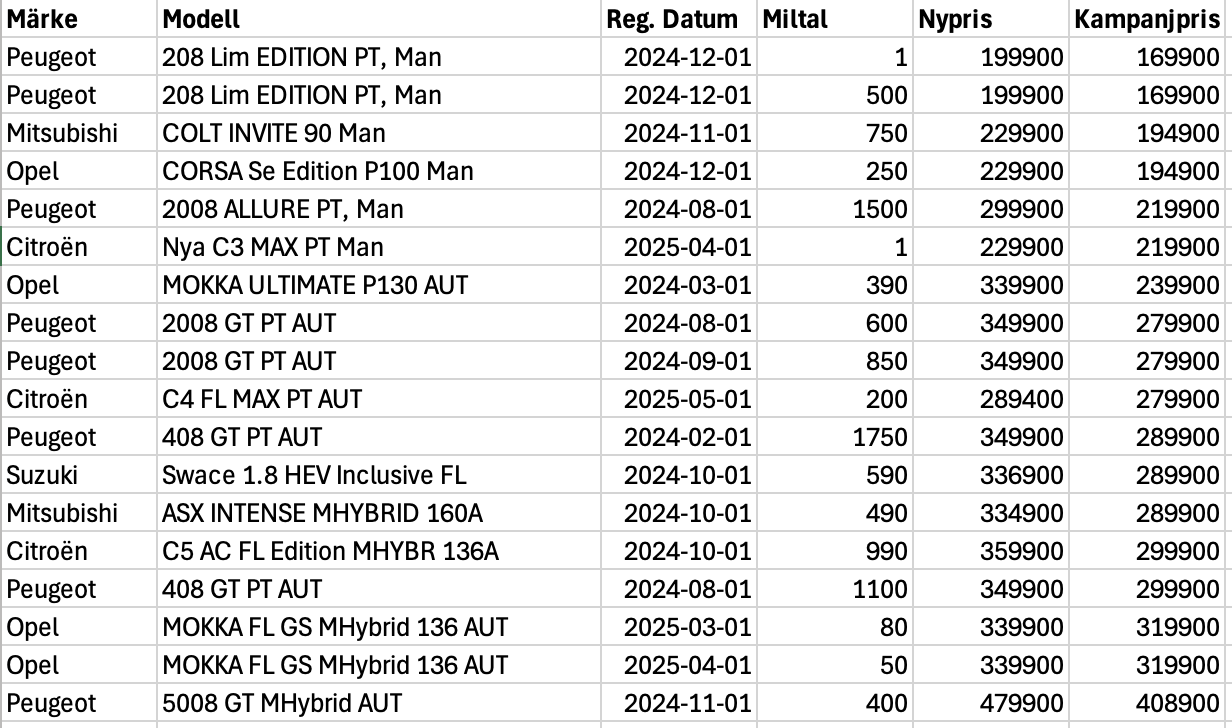Select the Kampanjpris header cell

pos(1149,19)
